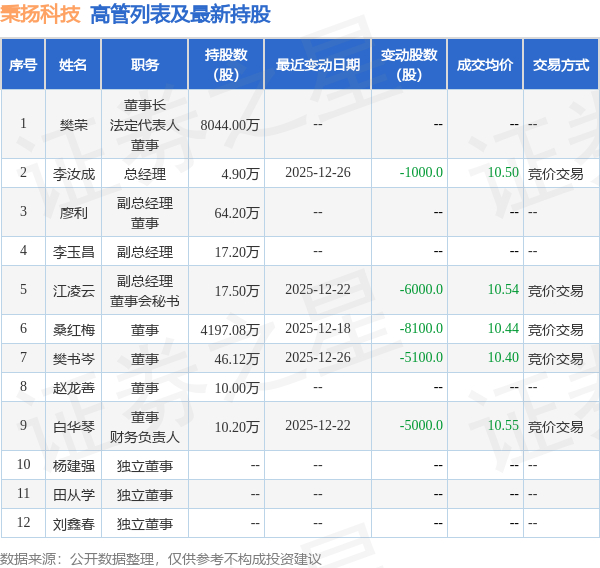Click the date 2025-12-18
Viewport: 600px width, 568px height.
318,328
